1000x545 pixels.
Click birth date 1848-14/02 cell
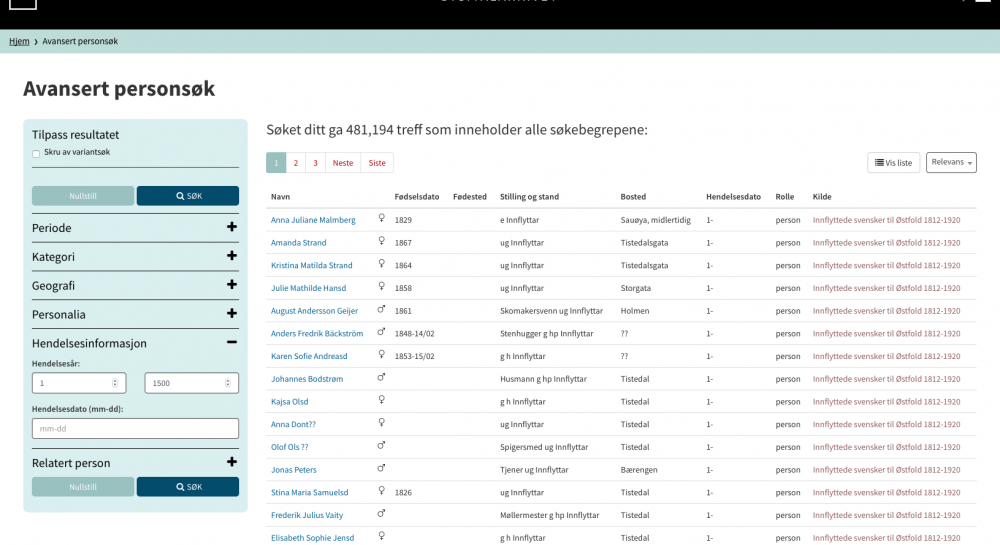tap(415, 333)
